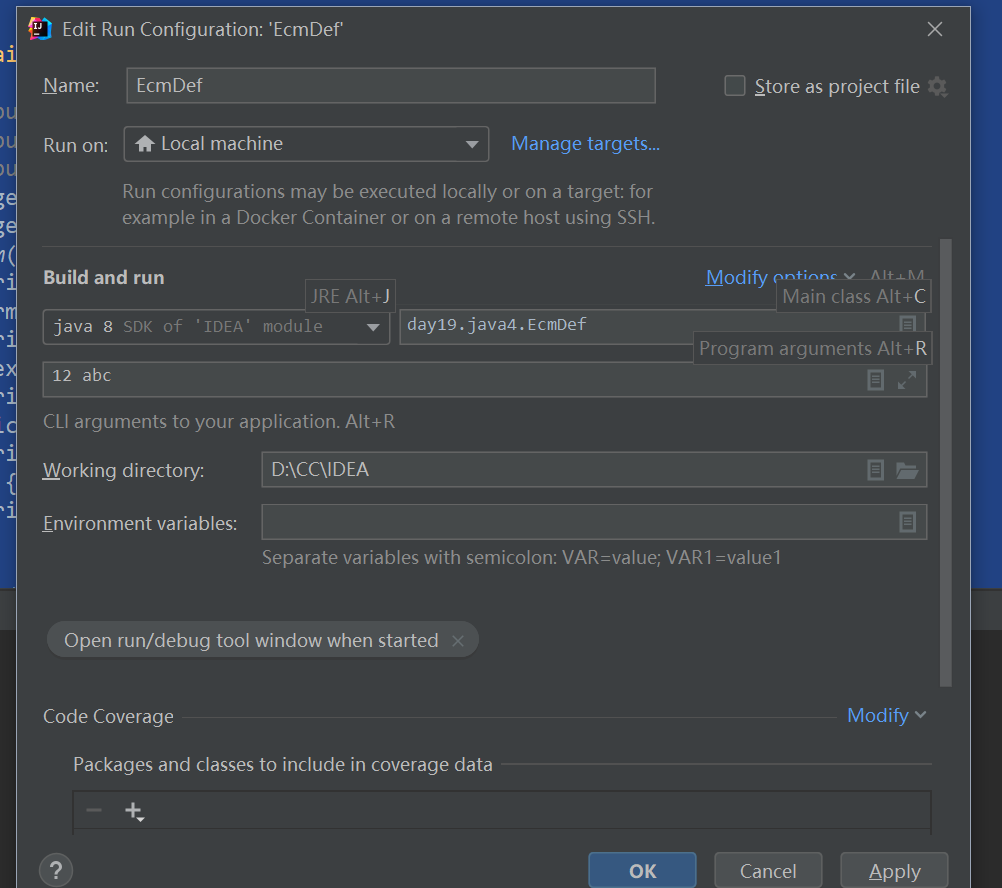The width and height of the screenshot is (1002, 888).
Task: Click the Apply button
Action: coord(894,871)
